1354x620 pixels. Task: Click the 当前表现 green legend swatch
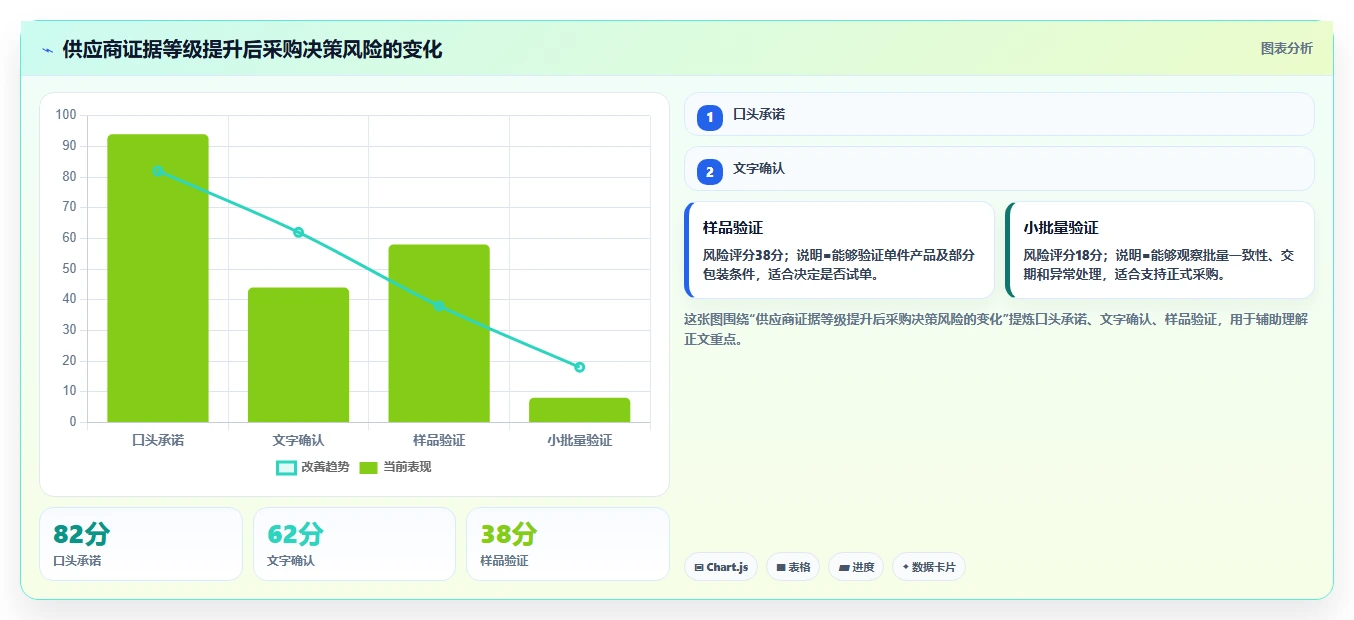coord(368,467)
